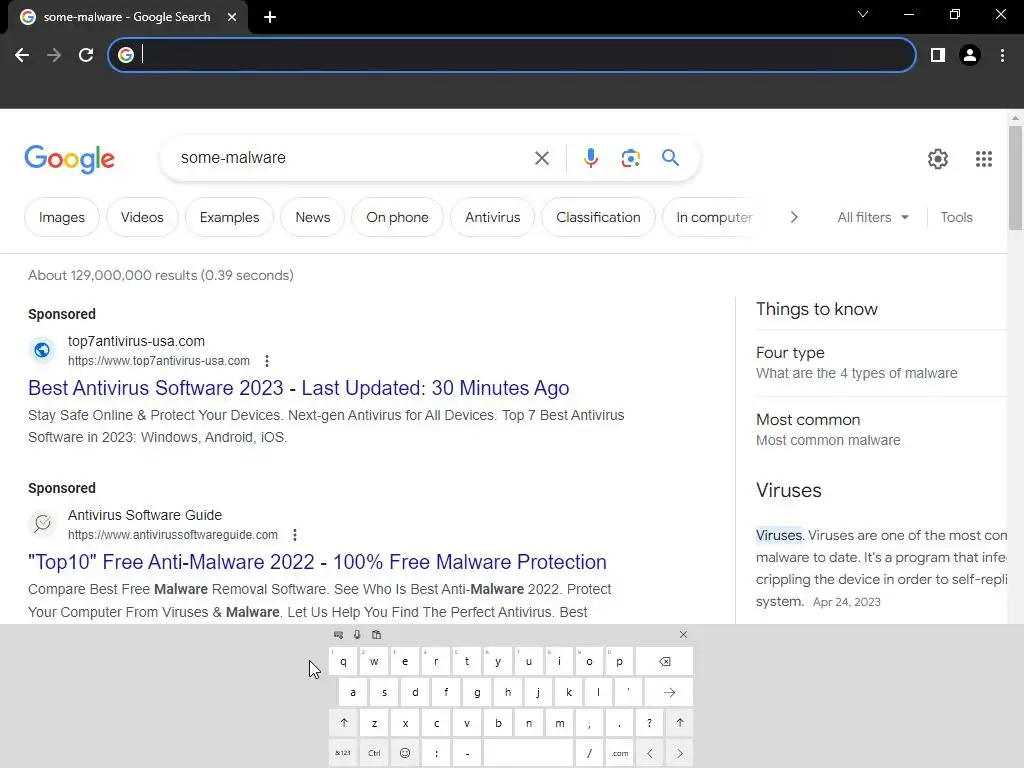Screen dimensions: 1024x768
Task: Click the some-malware search input field
Action: click(353, 158)
